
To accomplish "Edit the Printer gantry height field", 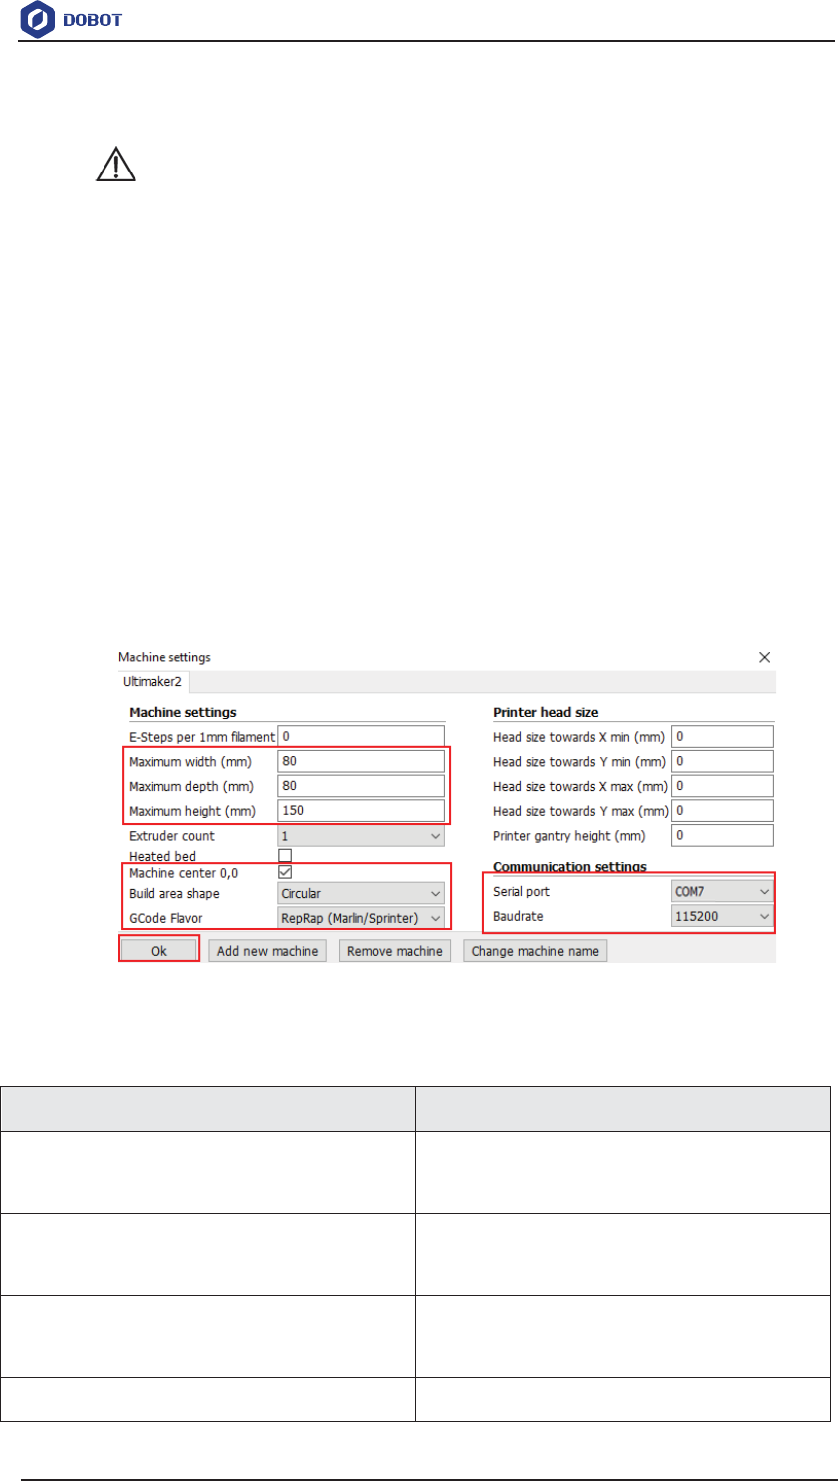I will [x=723, y=835].
